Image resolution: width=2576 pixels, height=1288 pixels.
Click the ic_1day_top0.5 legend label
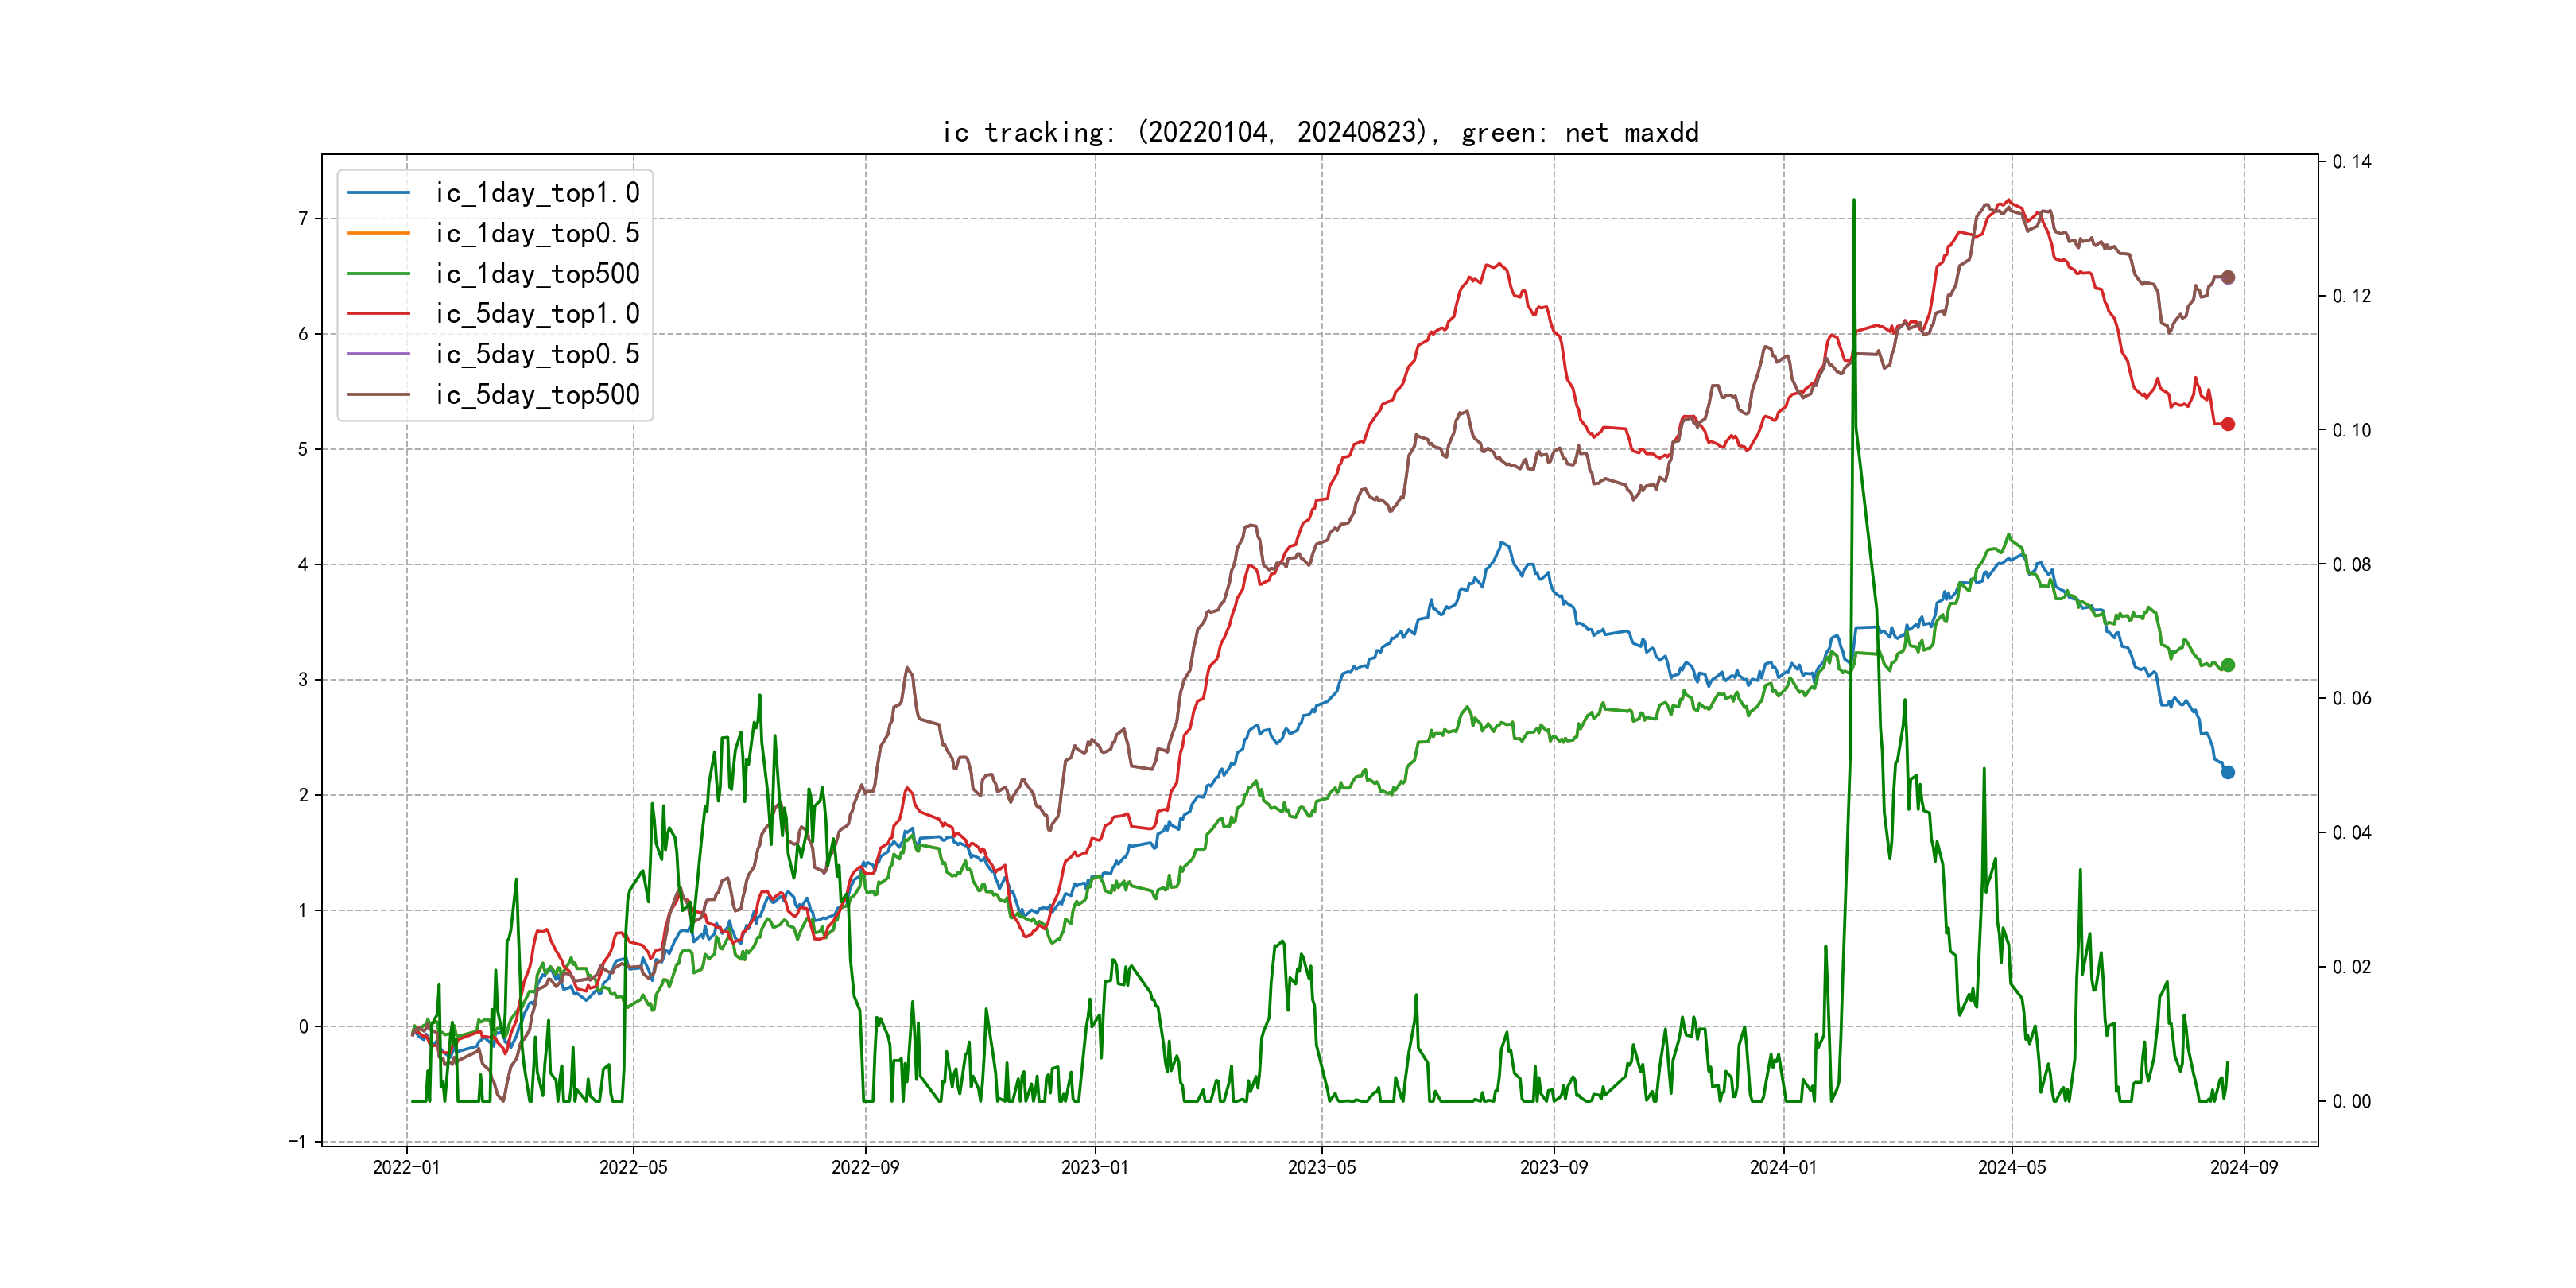click(x=537, y=233)
